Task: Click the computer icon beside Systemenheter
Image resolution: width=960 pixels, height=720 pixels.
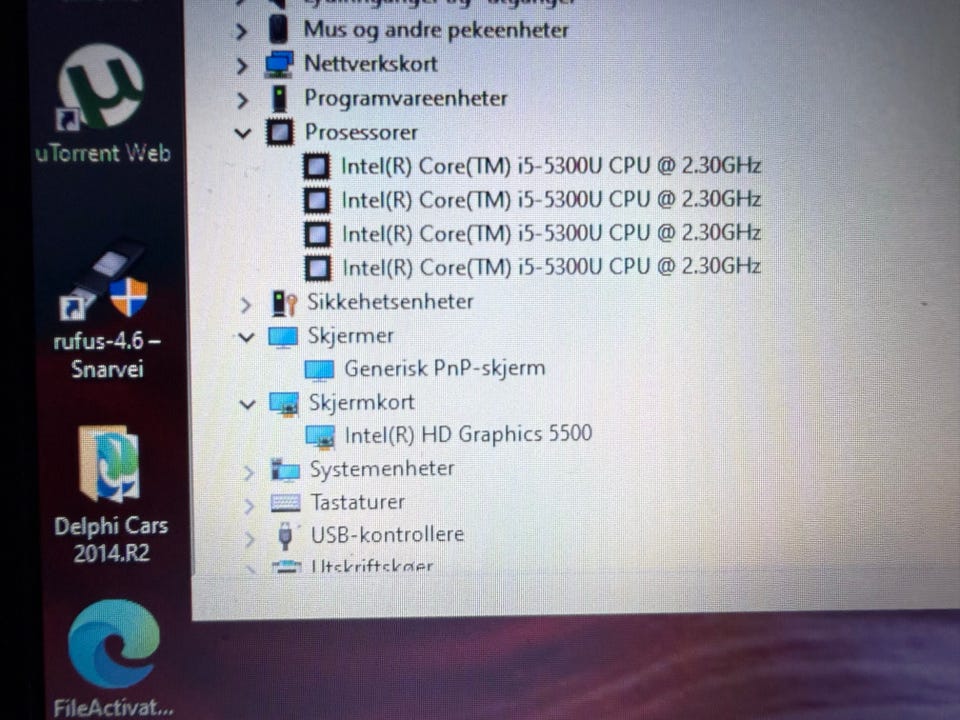Action: tap(285, 470)
